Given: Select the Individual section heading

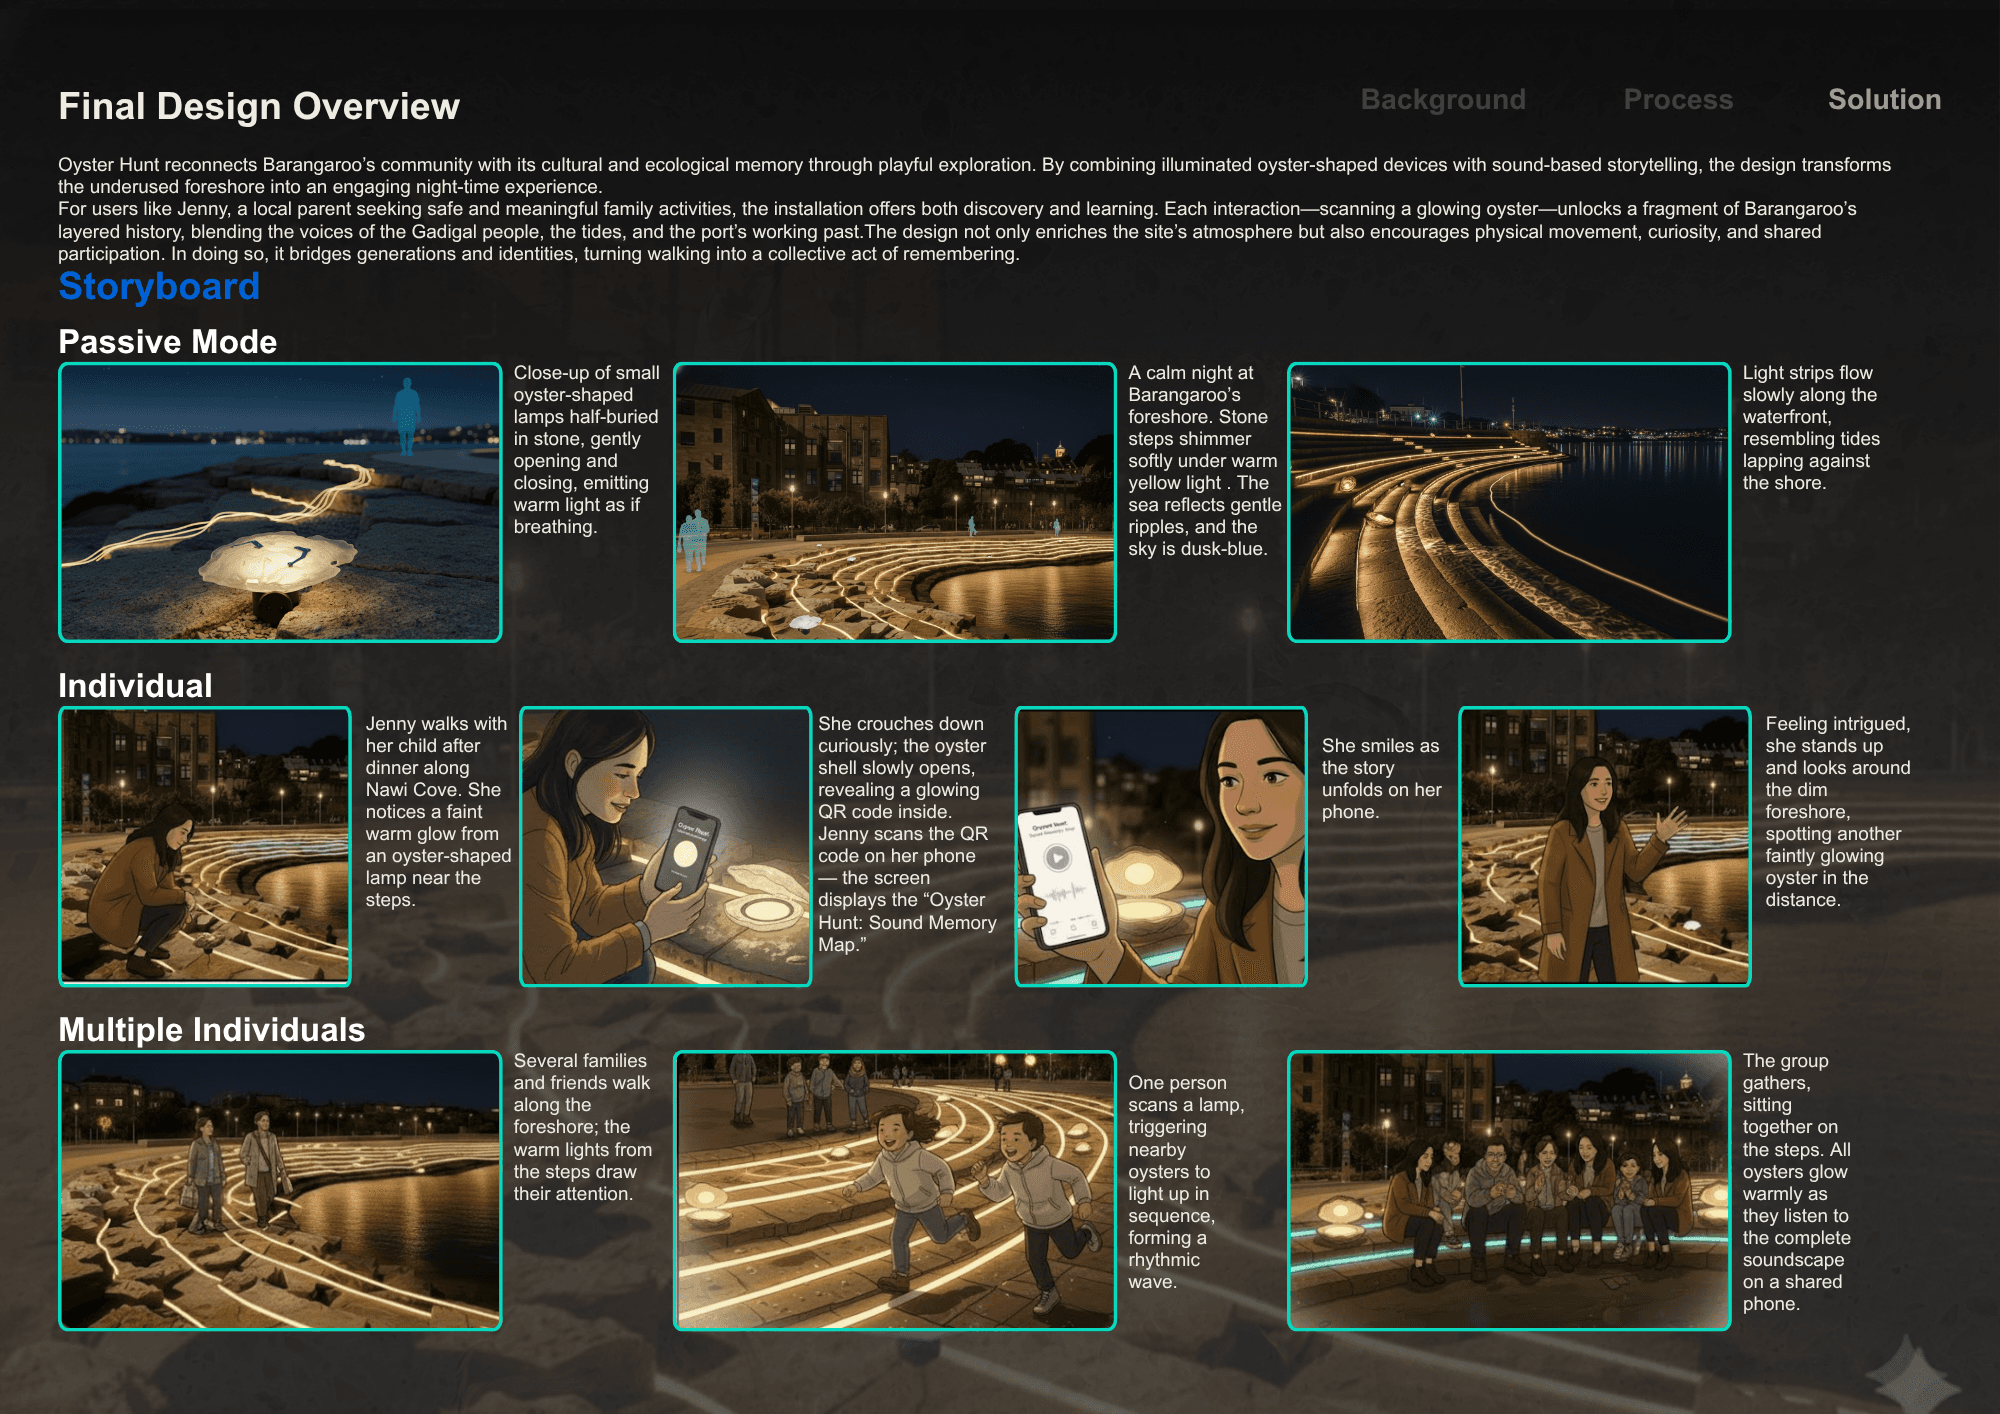Looking at the screenshot, I should tap(135, 686).
